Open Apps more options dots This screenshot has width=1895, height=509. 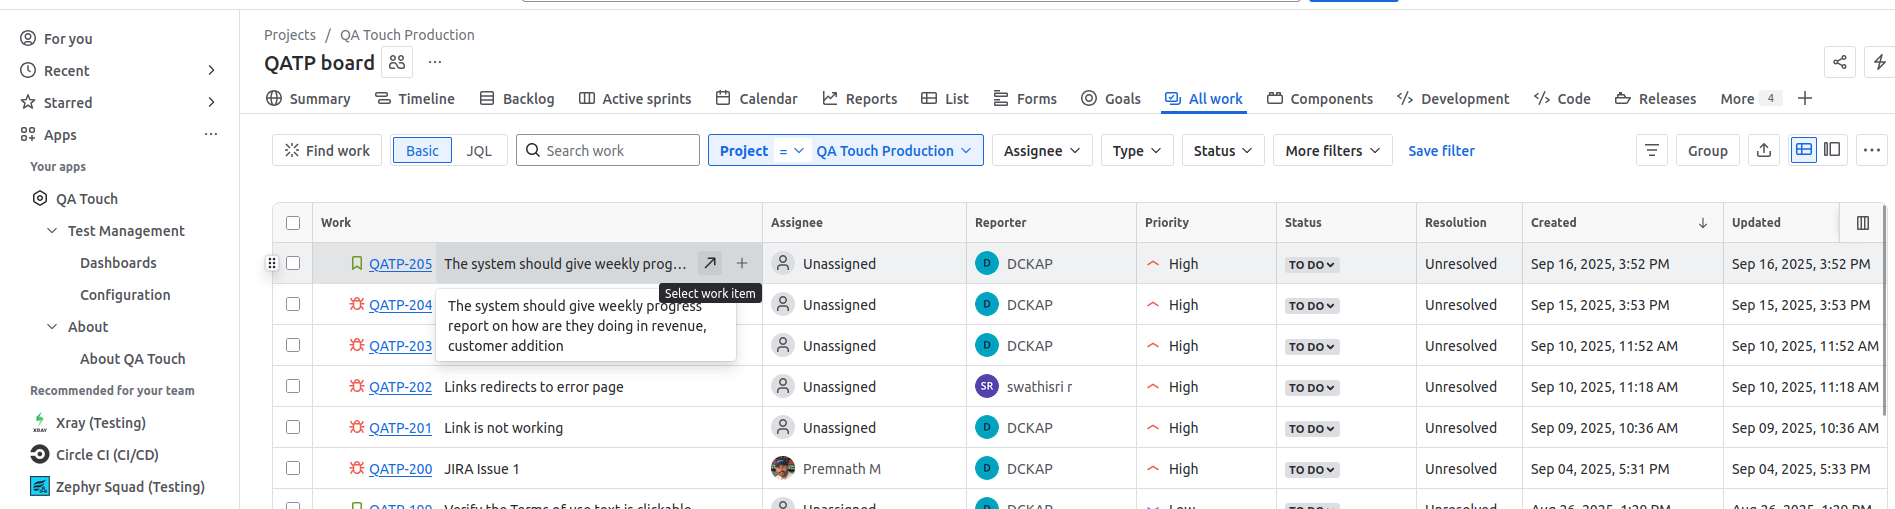[x=211, y=134]
